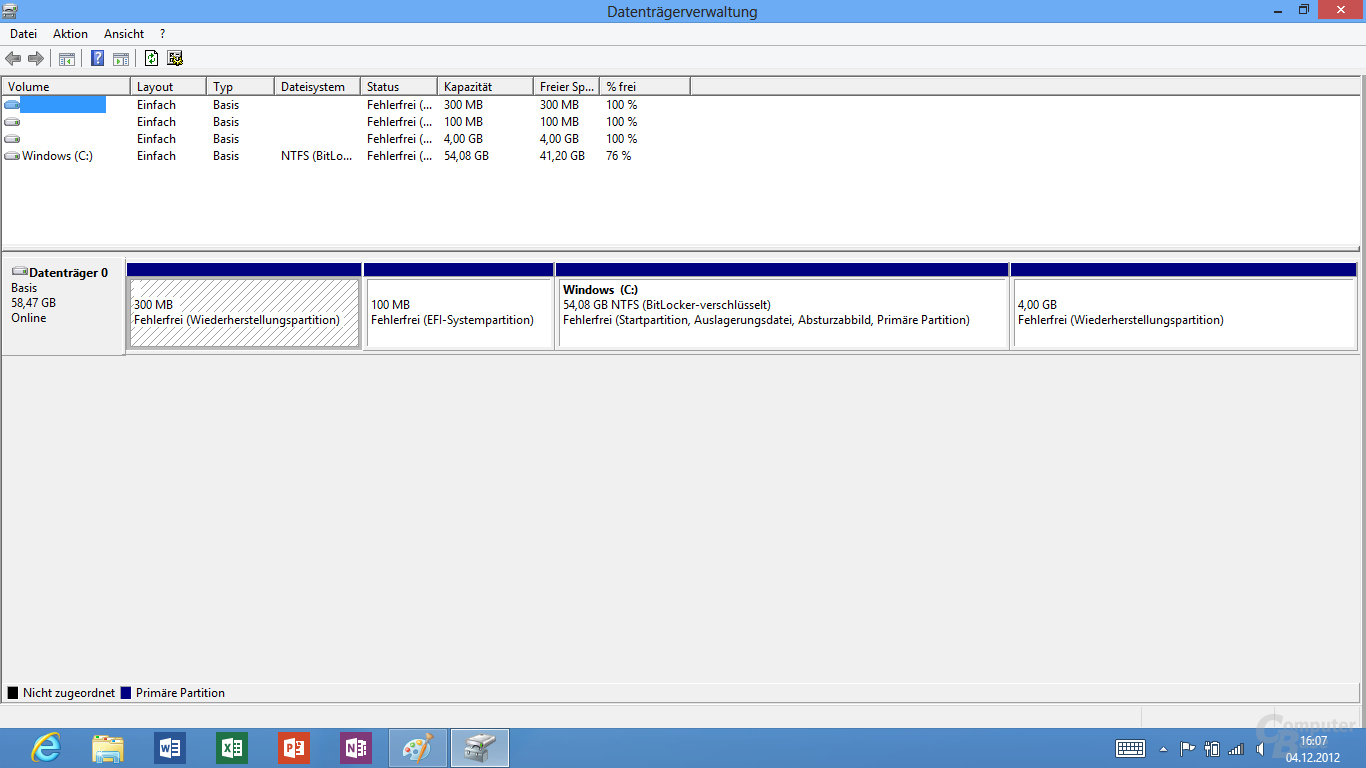This screenshot has width=1366, height=768.
Task: Show hidden system tray icons
Action: (x=1163, y=749)
